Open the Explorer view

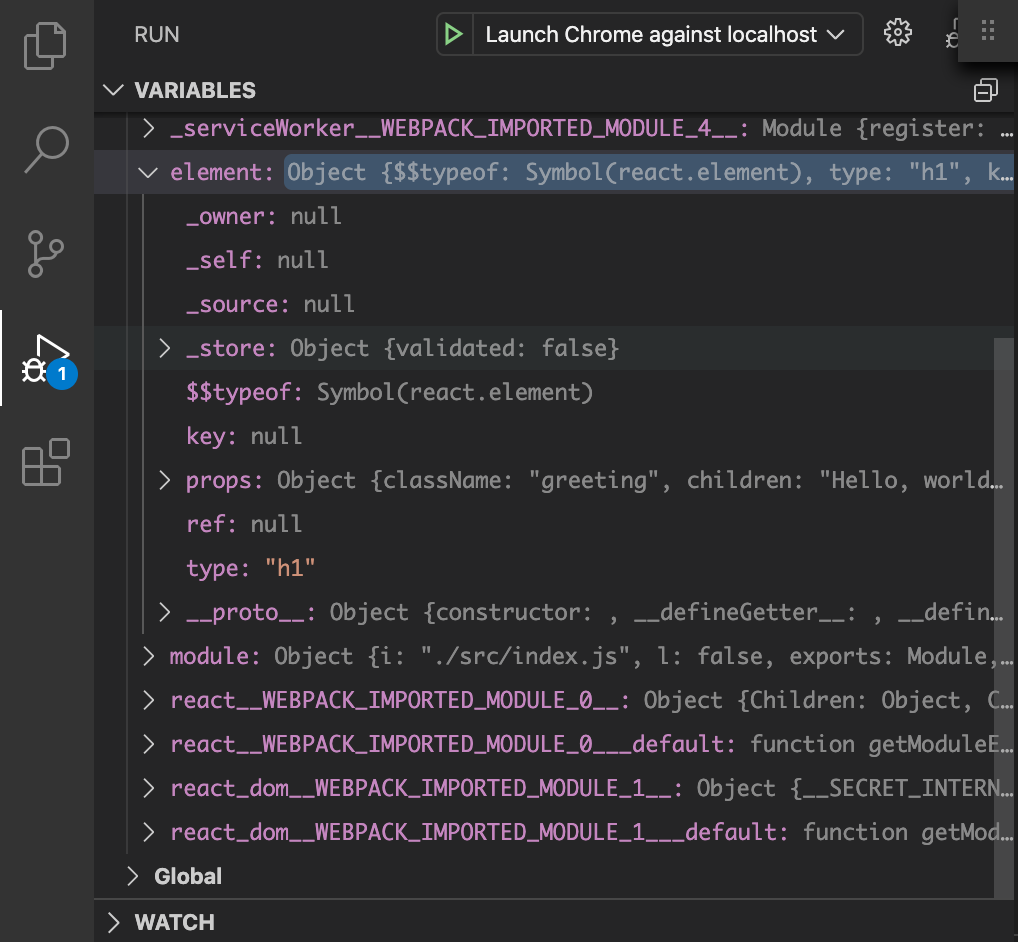44,45
